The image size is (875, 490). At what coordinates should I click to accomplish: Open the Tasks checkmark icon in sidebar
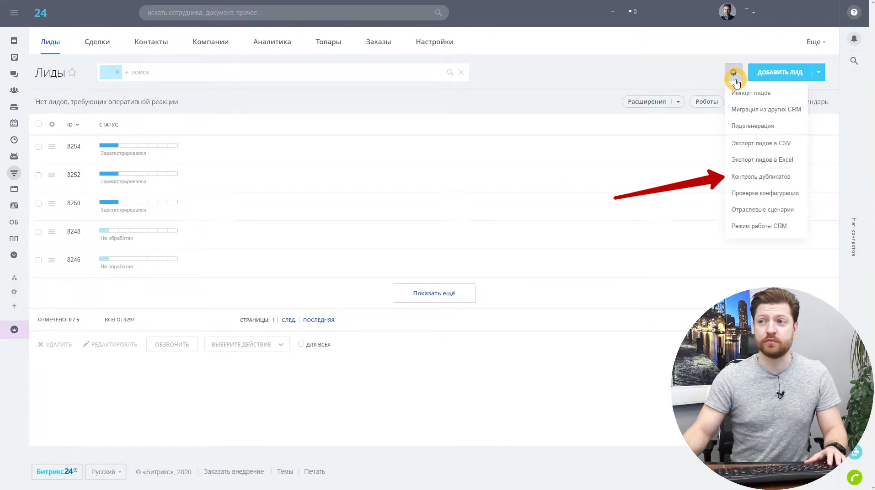point(14,57)
